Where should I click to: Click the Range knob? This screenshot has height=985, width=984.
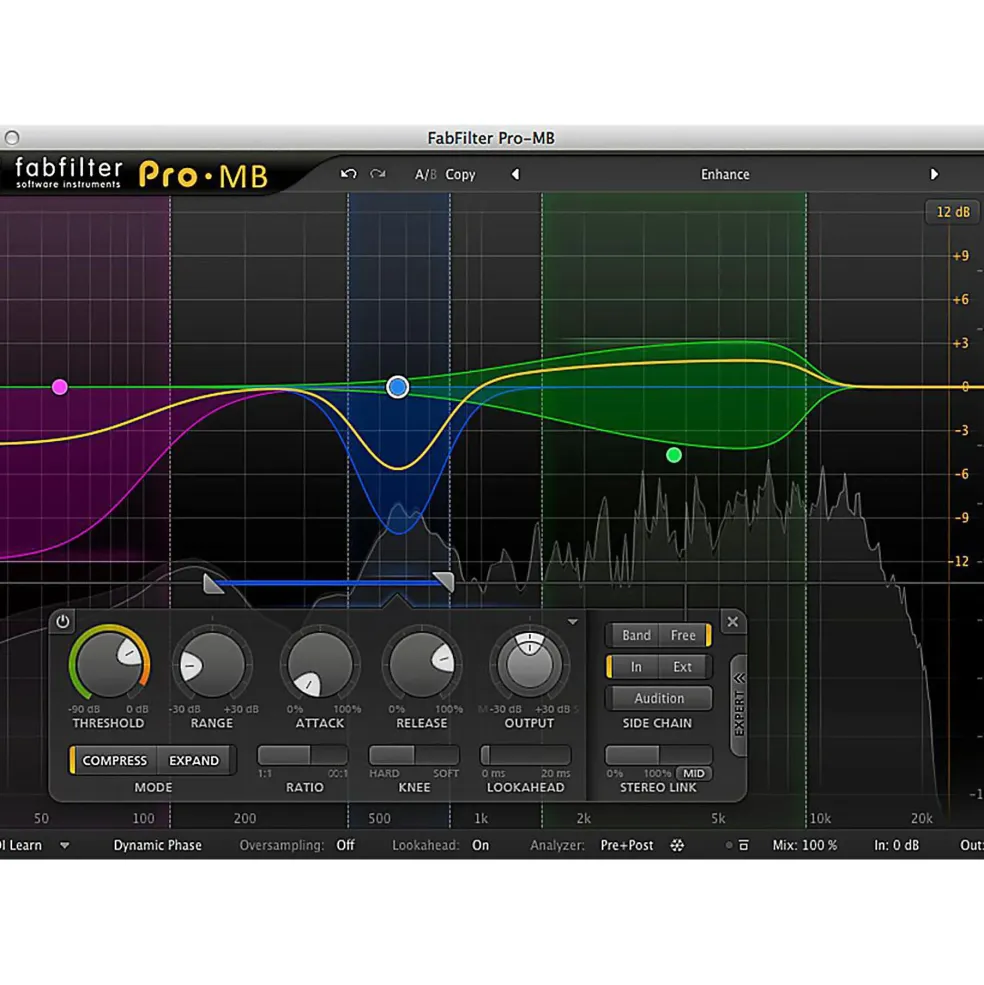(212, 665)
